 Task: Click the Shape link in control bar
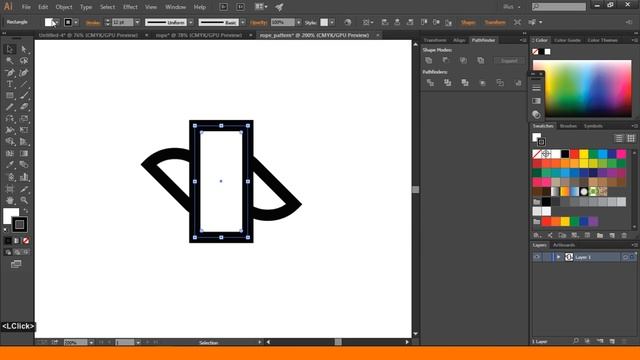(468, 22)
